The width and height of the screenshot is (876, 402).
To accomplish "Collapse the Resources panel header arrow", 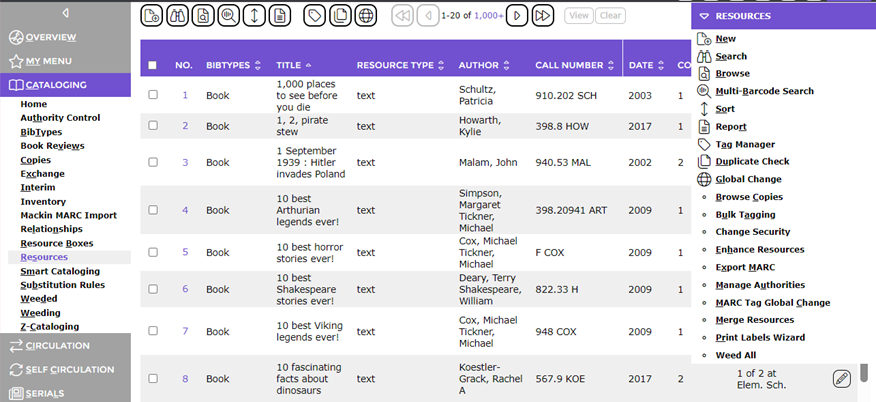I will [x=704, y=16].
